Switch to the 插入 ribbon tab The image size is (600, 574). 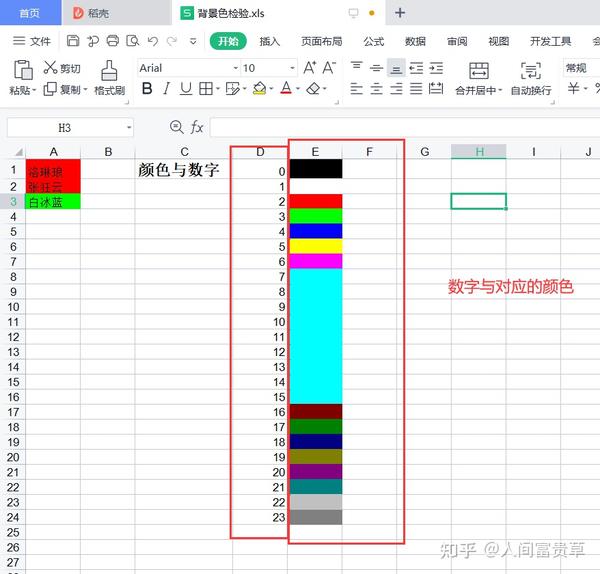[x=270, y=41]
